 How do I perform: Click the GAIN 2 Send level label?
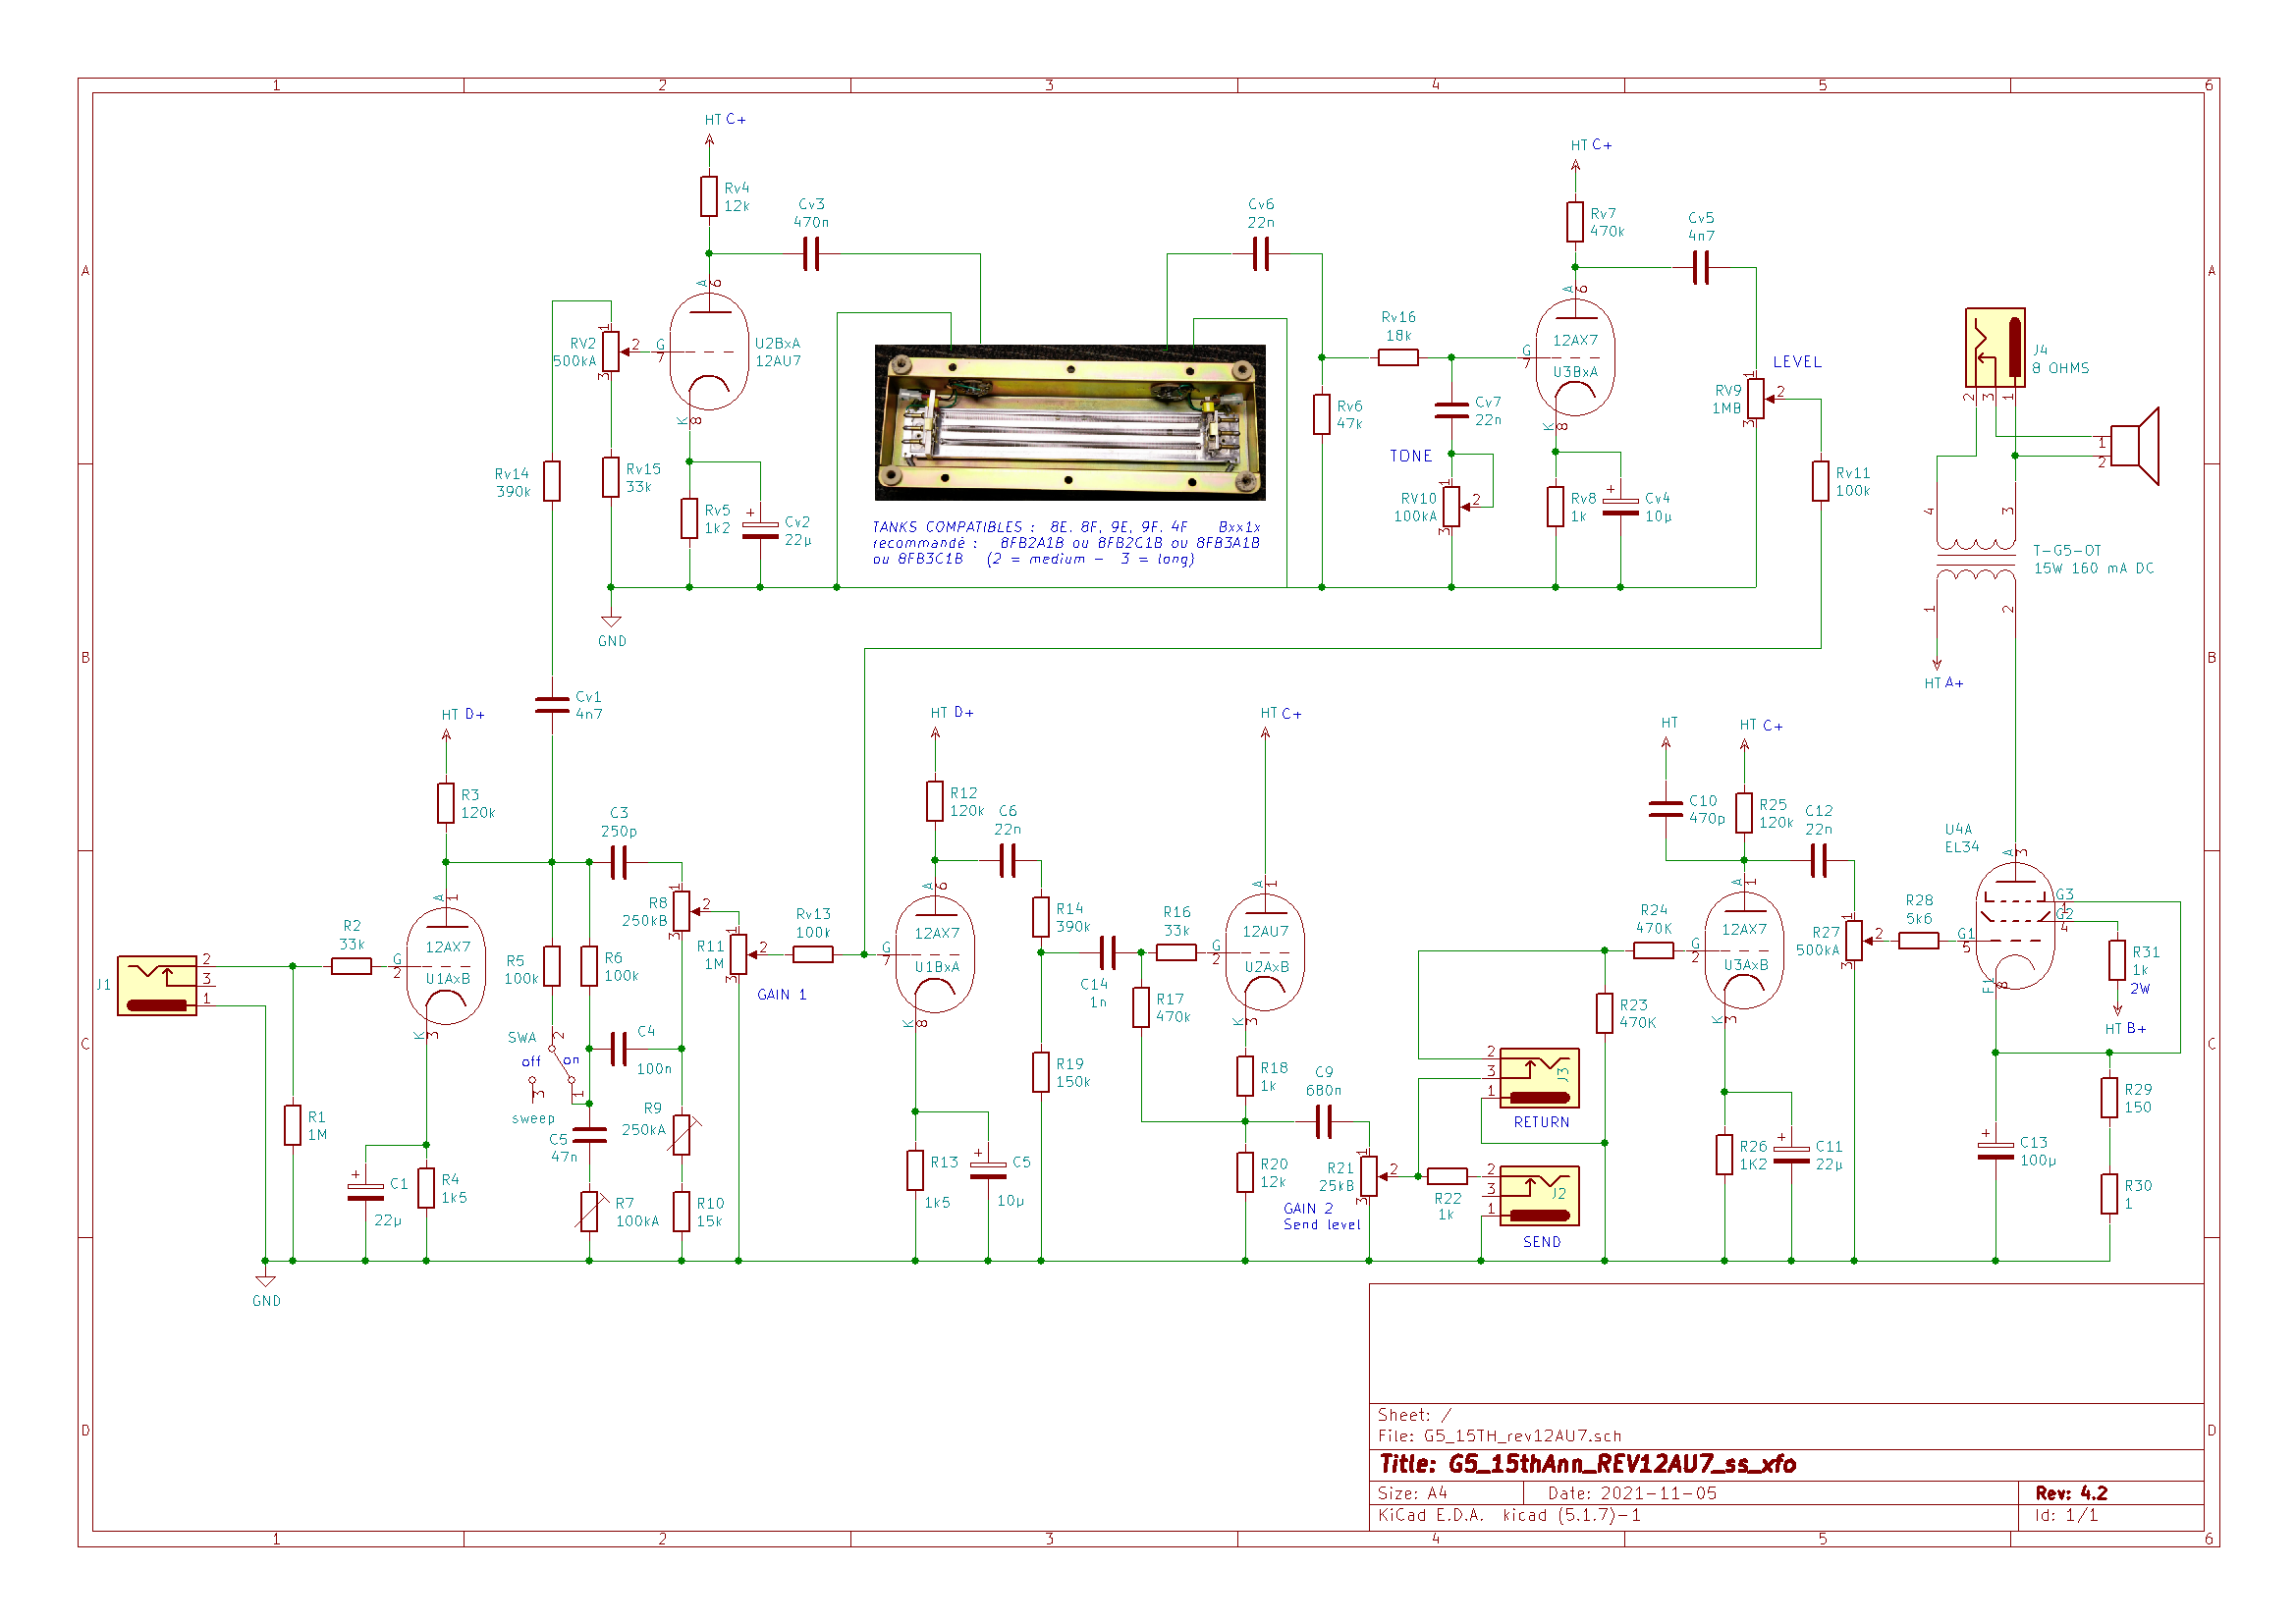click(1322, 1217)
